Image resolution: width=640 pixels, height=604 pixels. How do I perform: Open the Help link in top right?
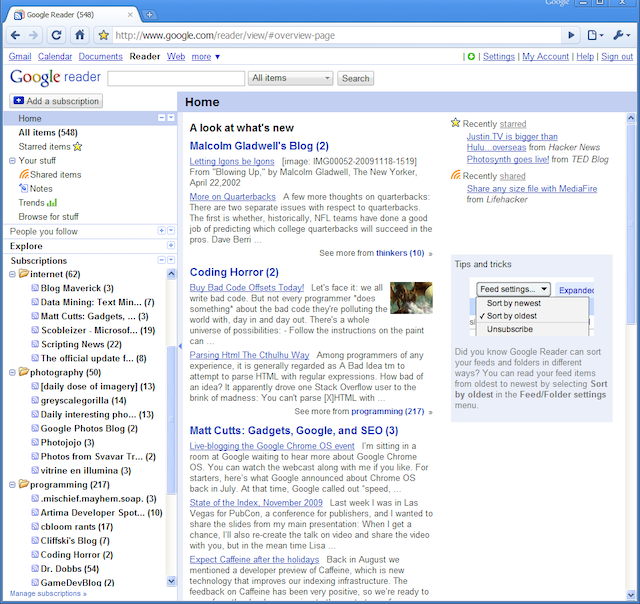coord(585,57)
